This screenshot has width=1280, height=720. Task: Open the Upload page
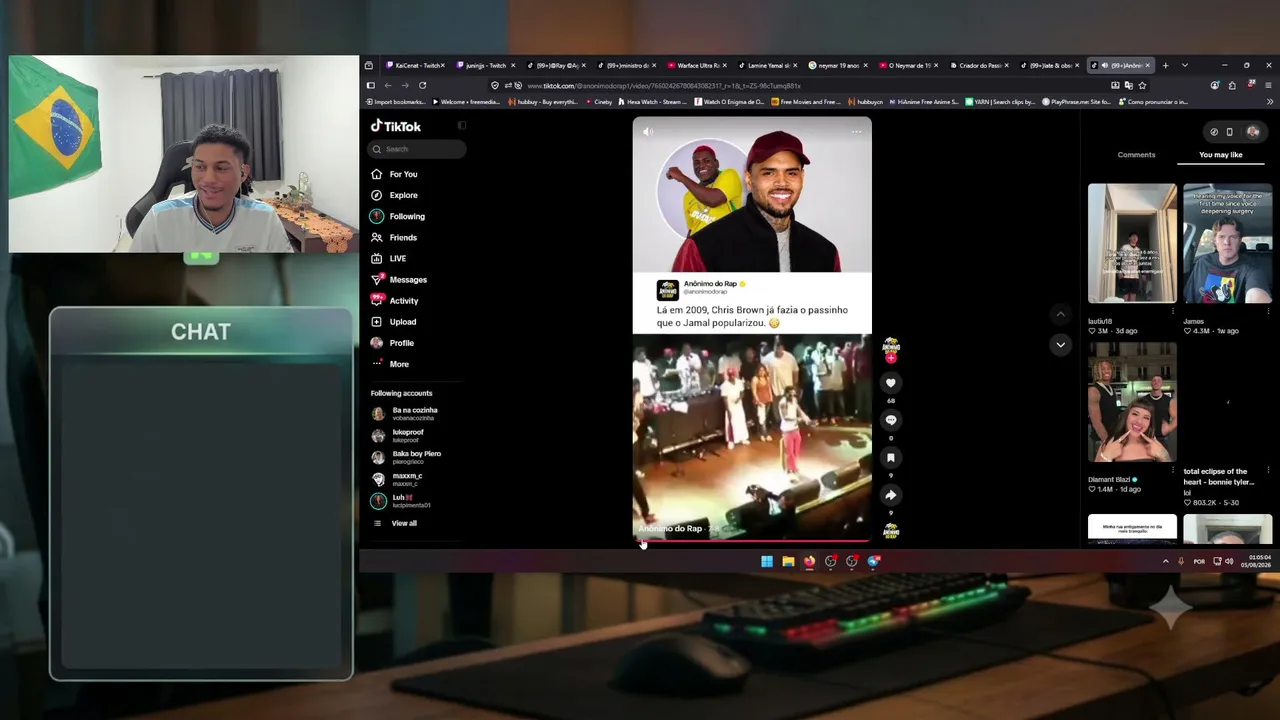click(394, 321)
